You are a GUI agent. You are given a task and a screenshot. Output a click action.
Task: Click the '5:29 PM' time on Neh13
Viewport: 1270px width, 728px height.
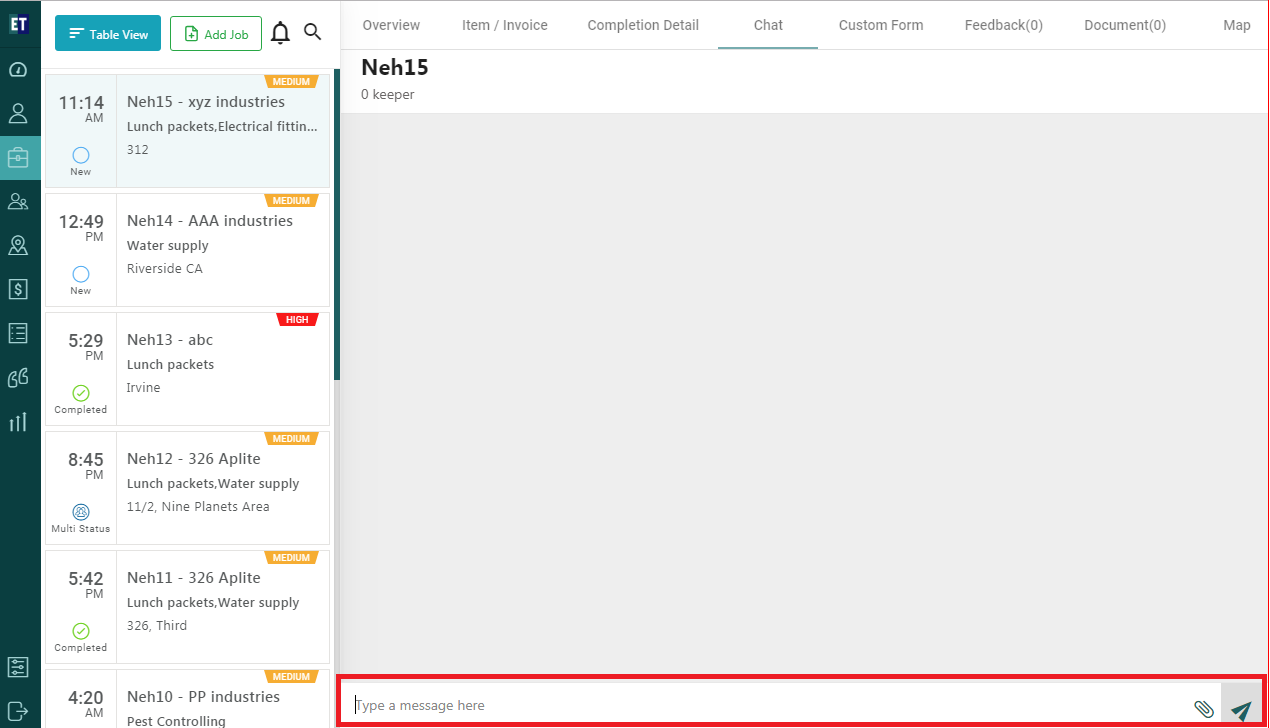click(85, 347)
